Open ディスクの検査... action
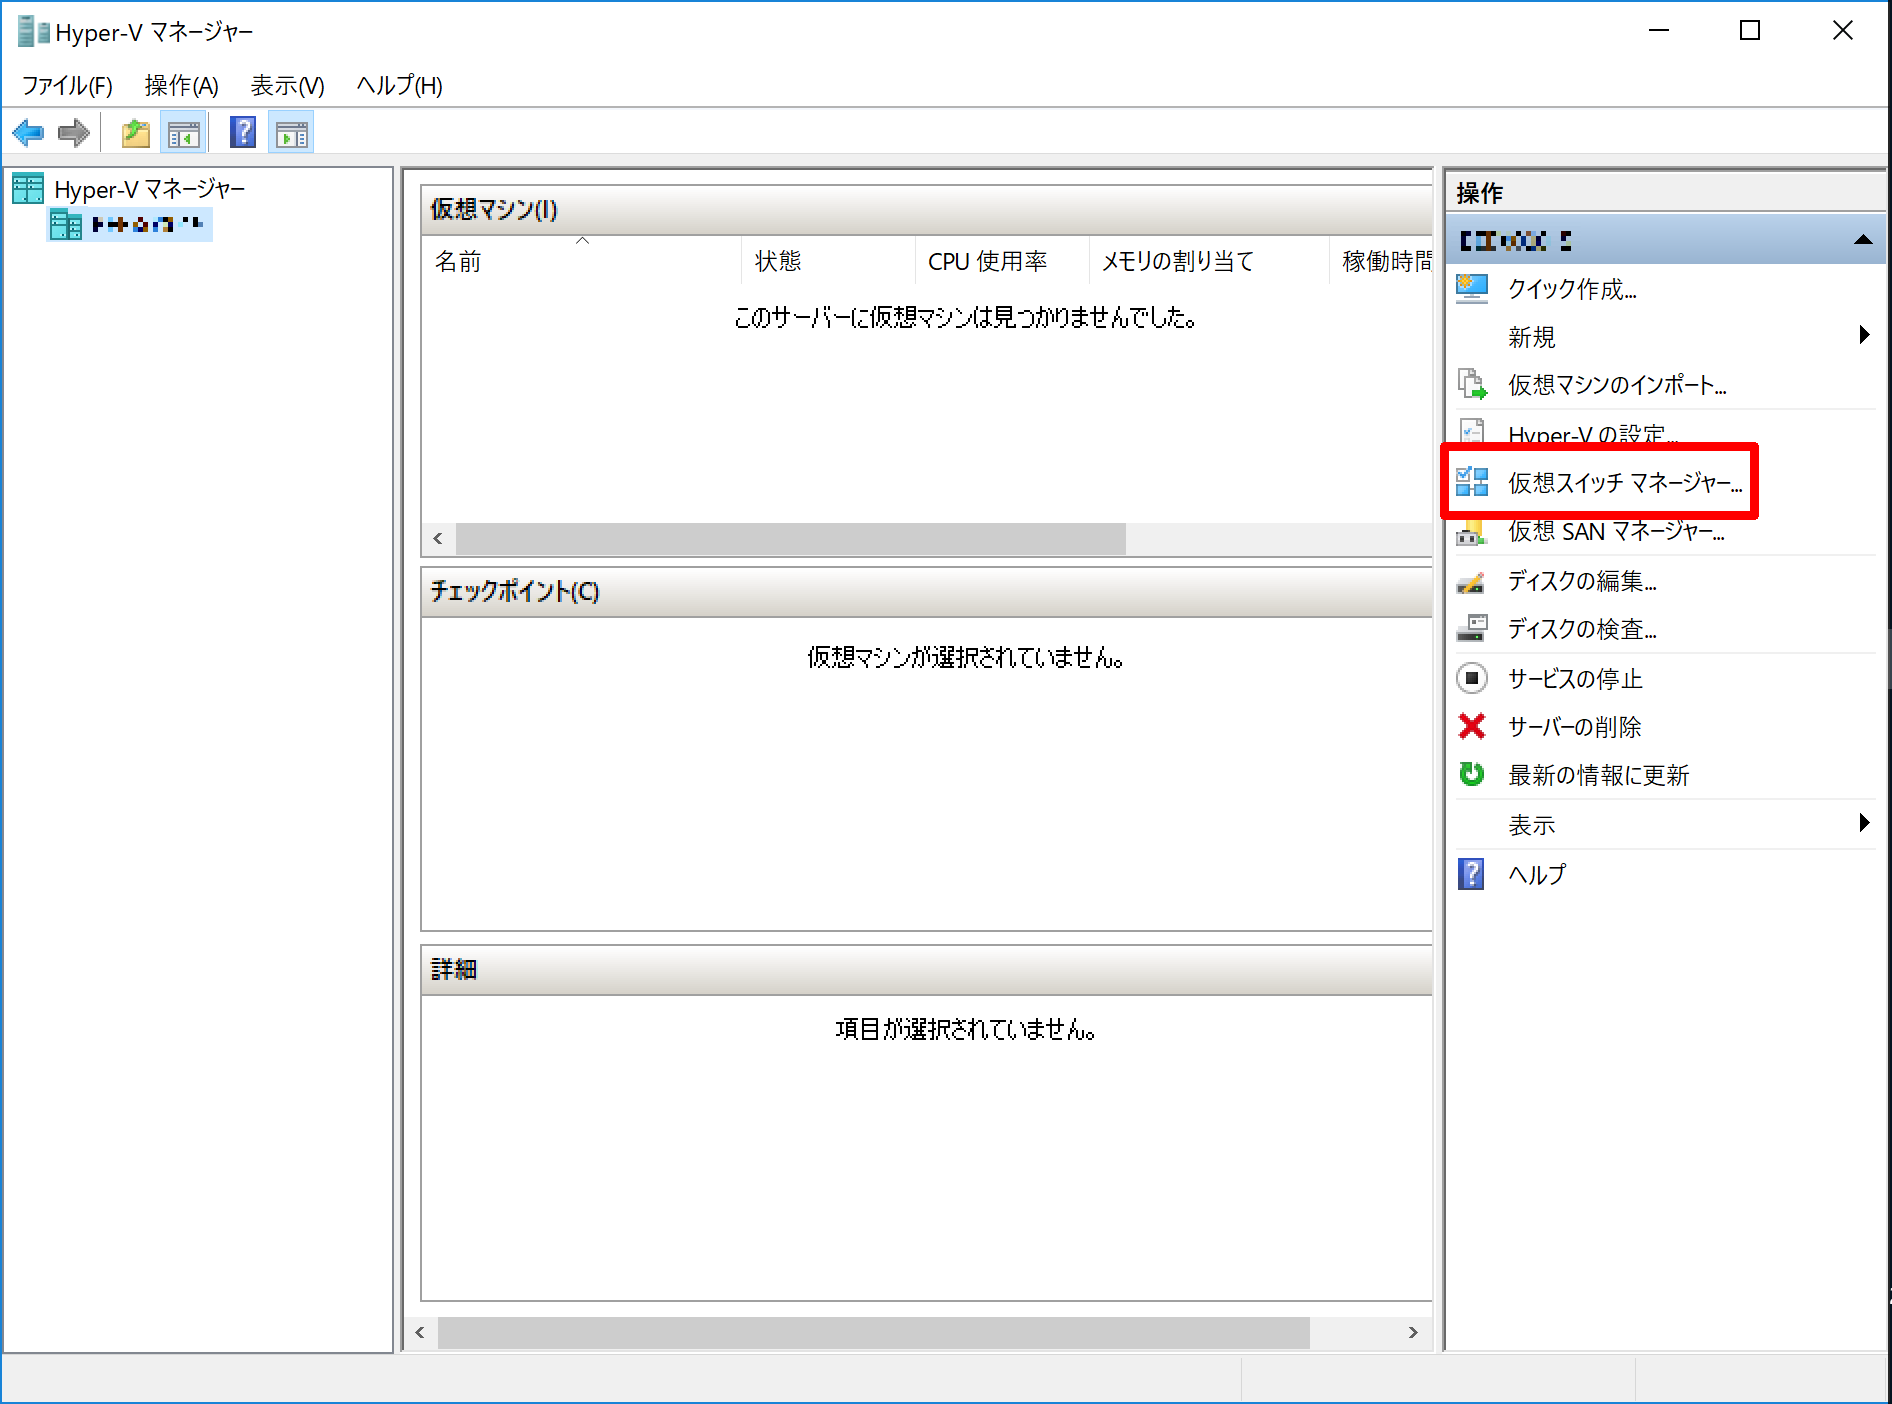Image resolution: width=1892 pixels, height=1404 pixels. (1582, 629)
